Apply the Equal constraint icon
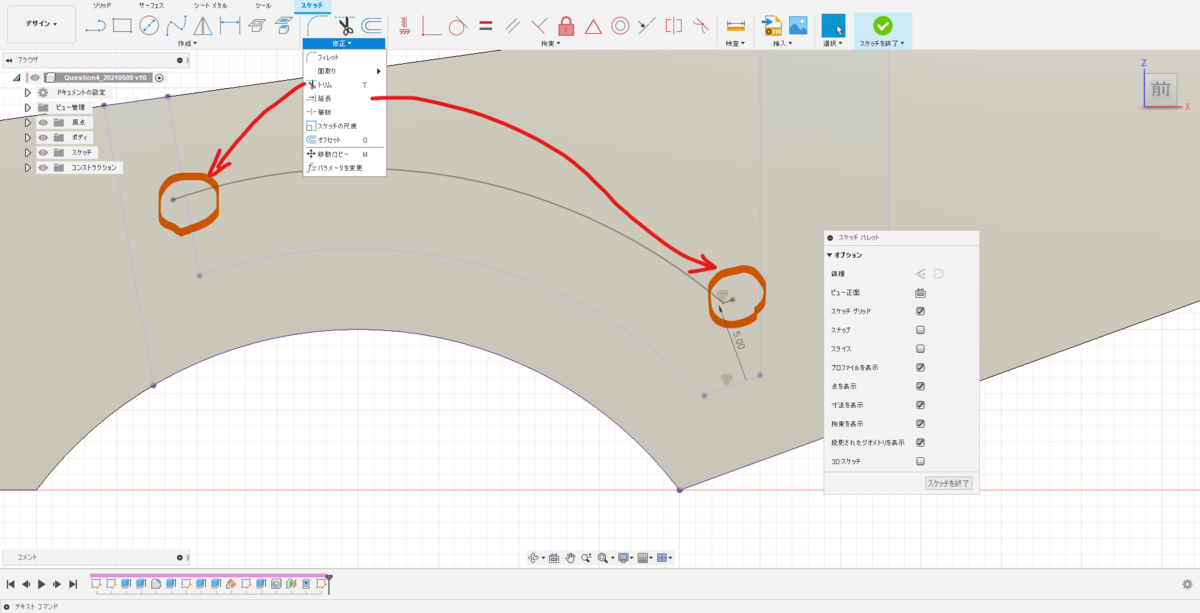Image resolution: width=1200 pixels, height=613 pixels. click(485, 26)
